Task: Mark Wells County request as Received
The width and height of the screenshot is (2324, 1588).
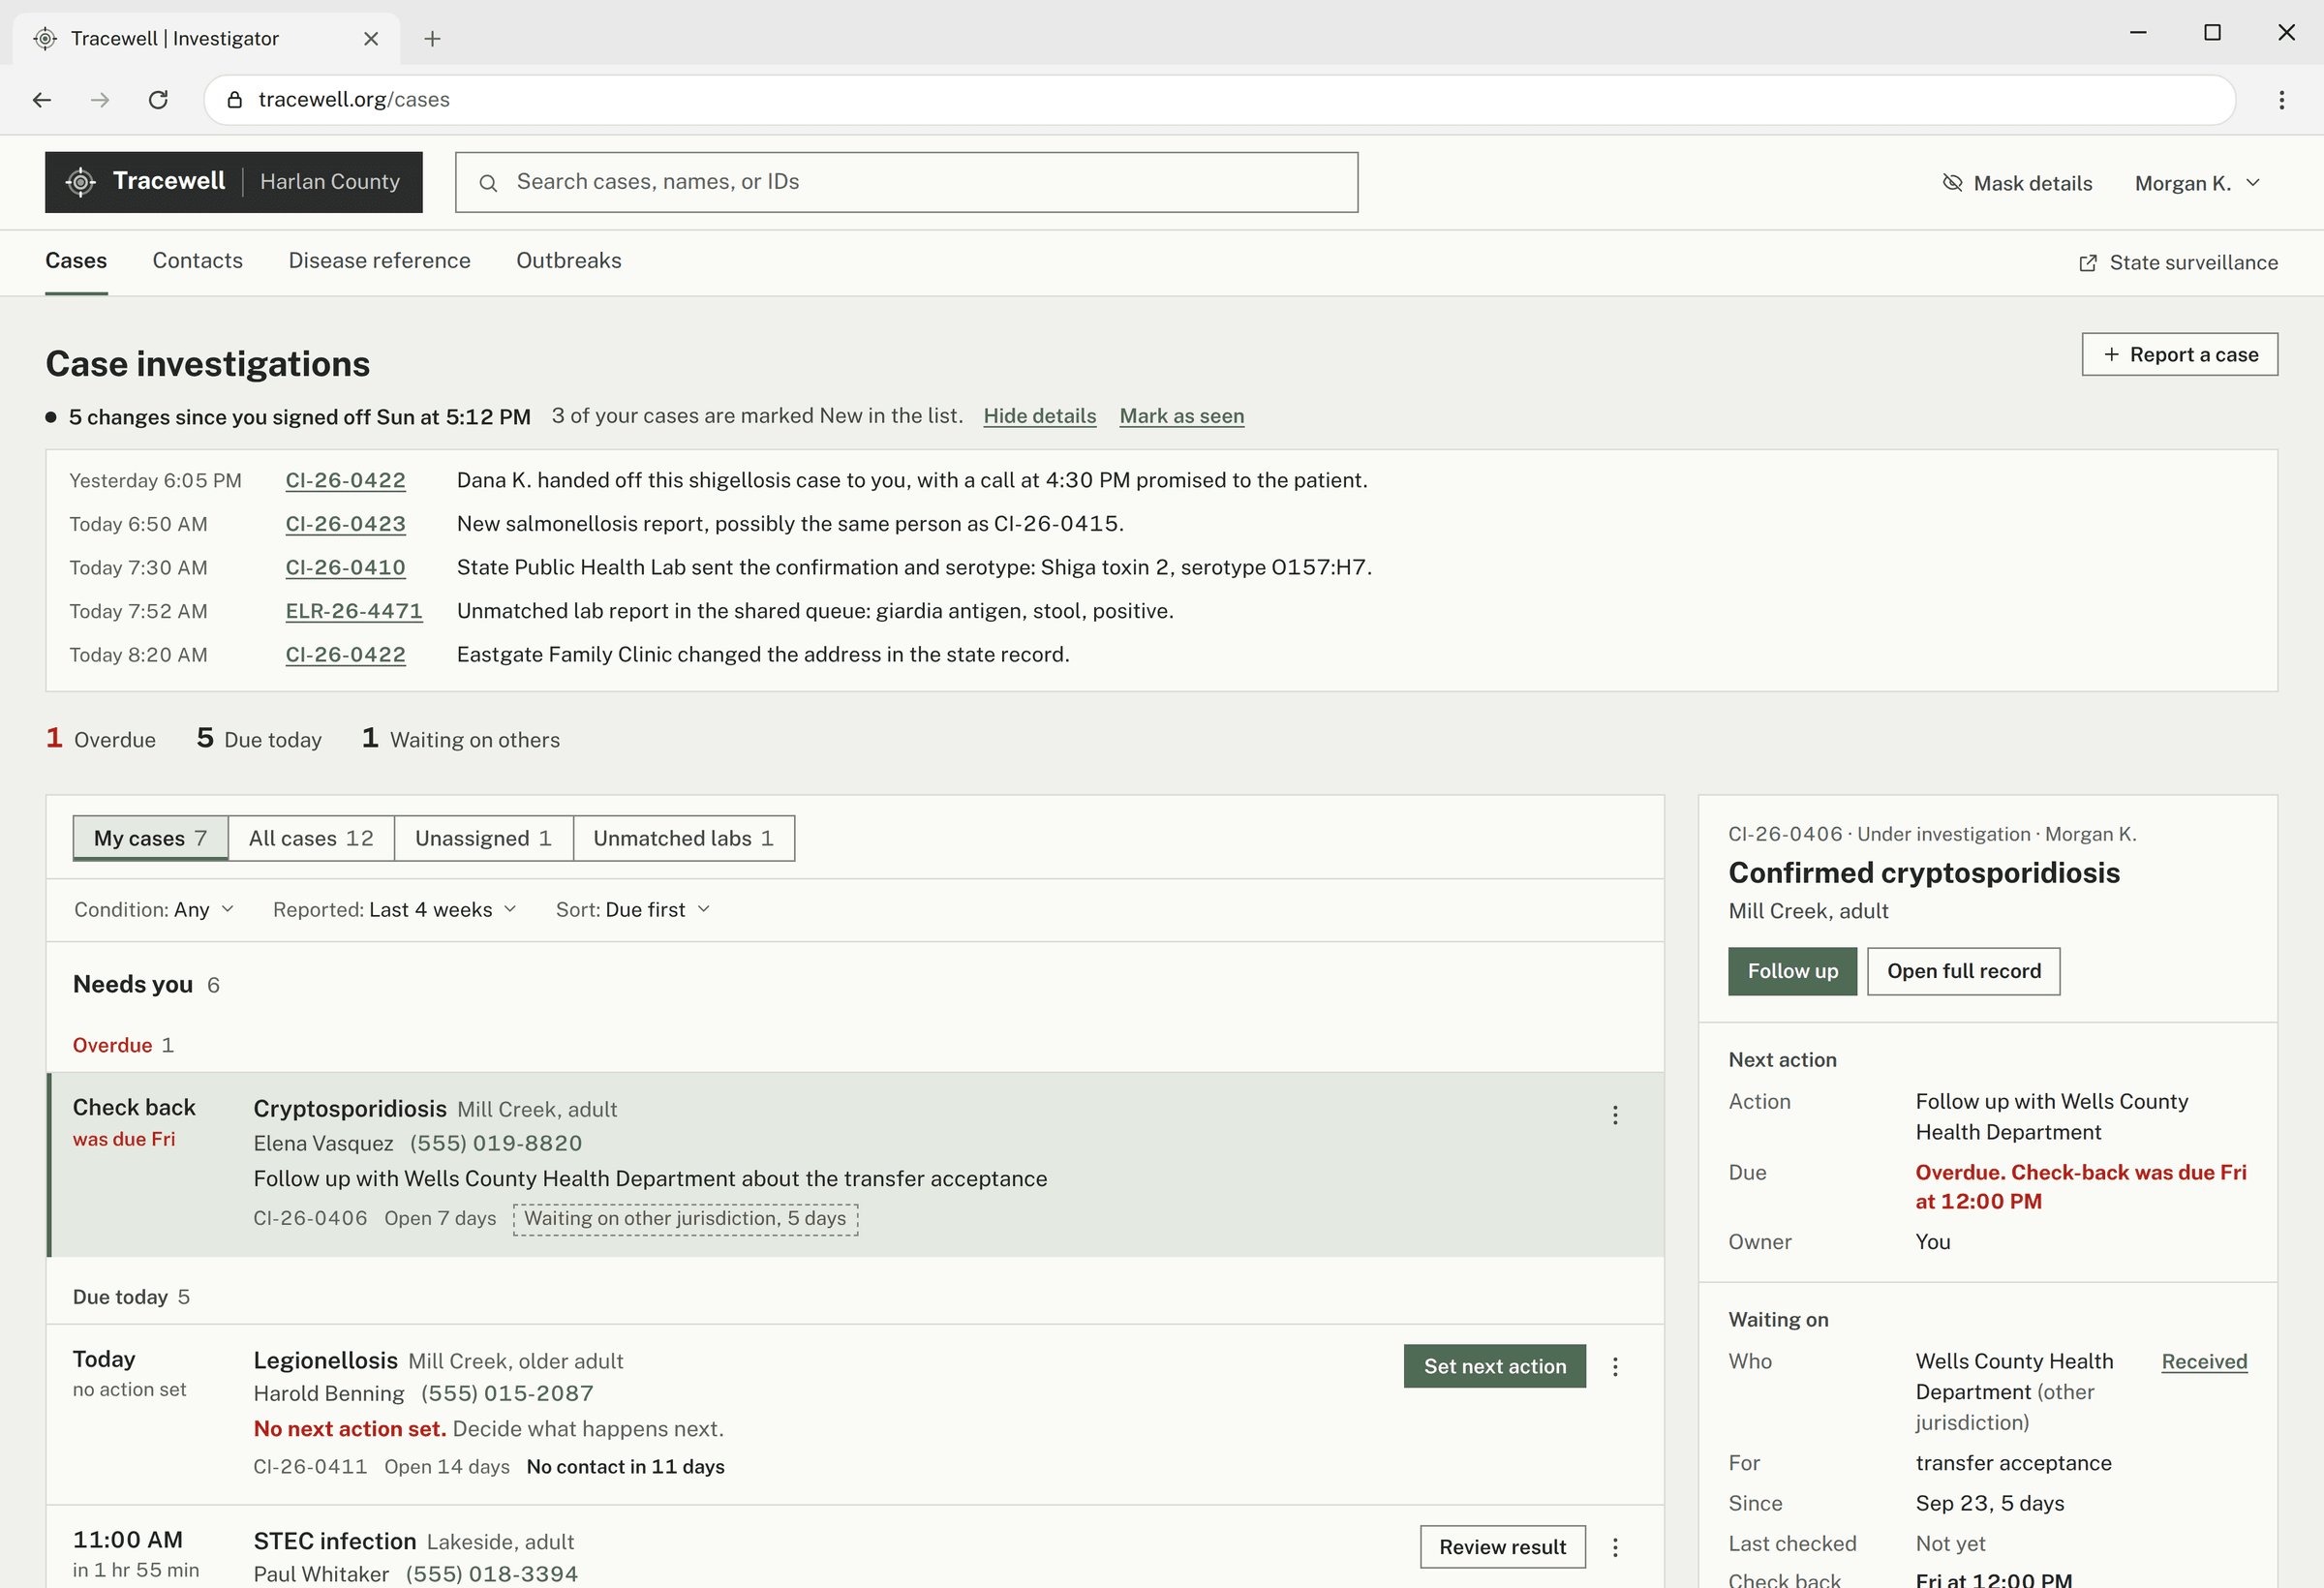Action: 2205,1362
